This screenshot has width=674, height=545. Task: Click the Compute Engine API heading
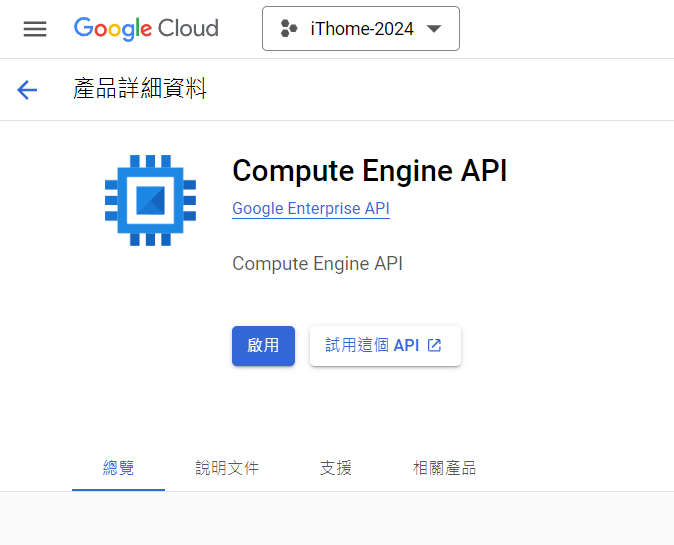pyautogui.click(x=370, y=171)
